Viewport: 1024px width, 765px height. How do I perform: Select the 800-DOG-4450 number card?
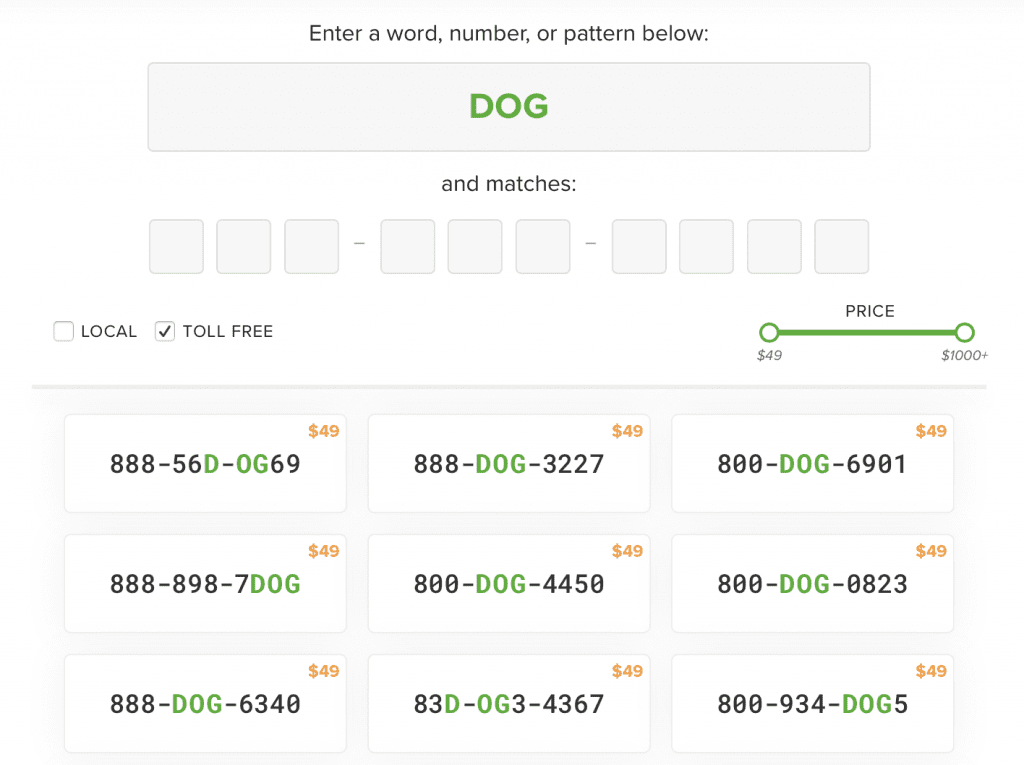pos(509,583)
